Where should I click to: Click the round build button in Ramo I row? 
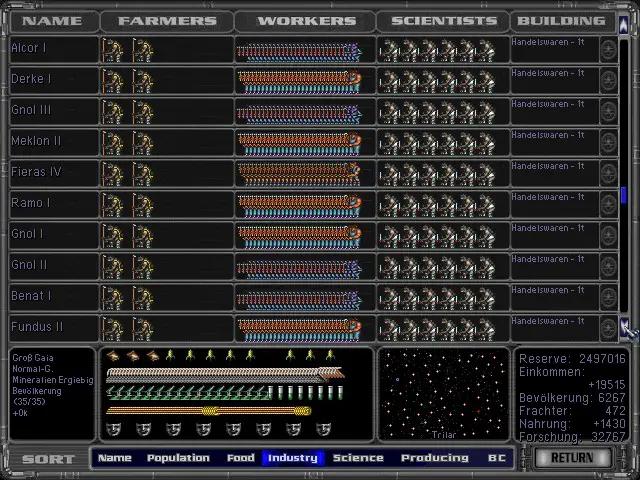(608, 204)
